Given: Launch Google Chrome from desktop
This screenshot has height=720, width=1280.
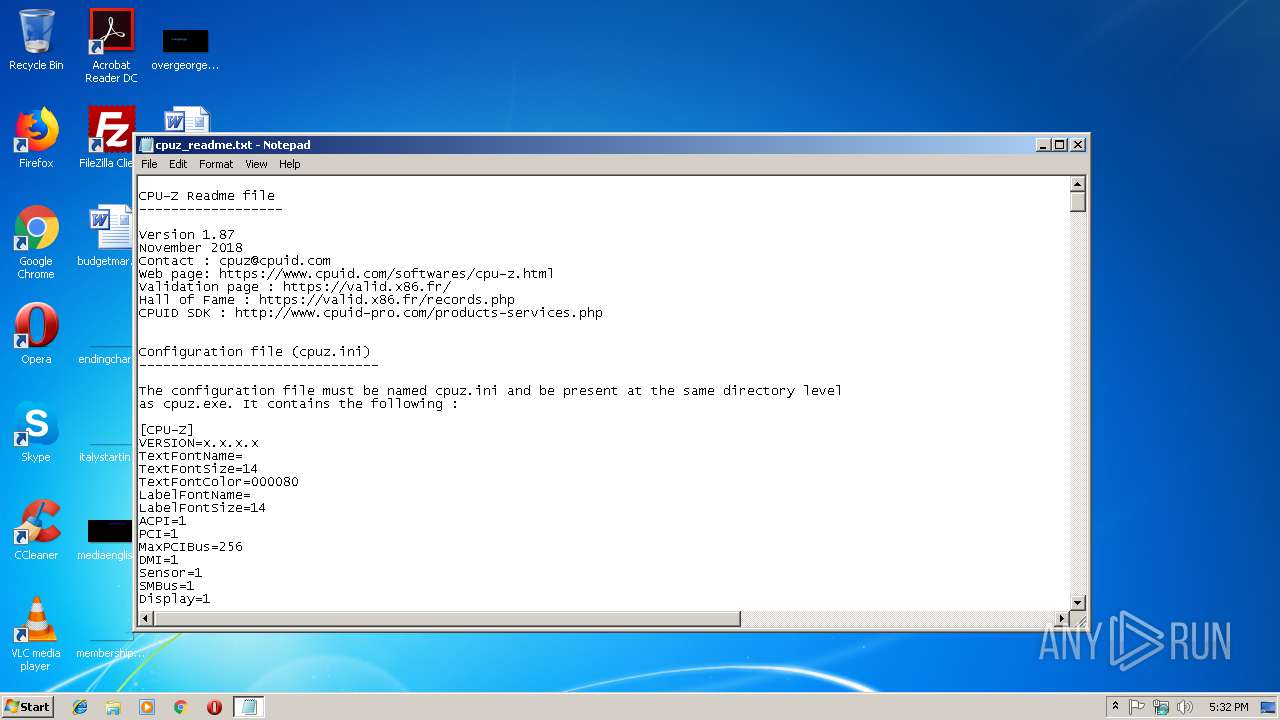Looking at the screenshot, I should (x=36, y=242).
